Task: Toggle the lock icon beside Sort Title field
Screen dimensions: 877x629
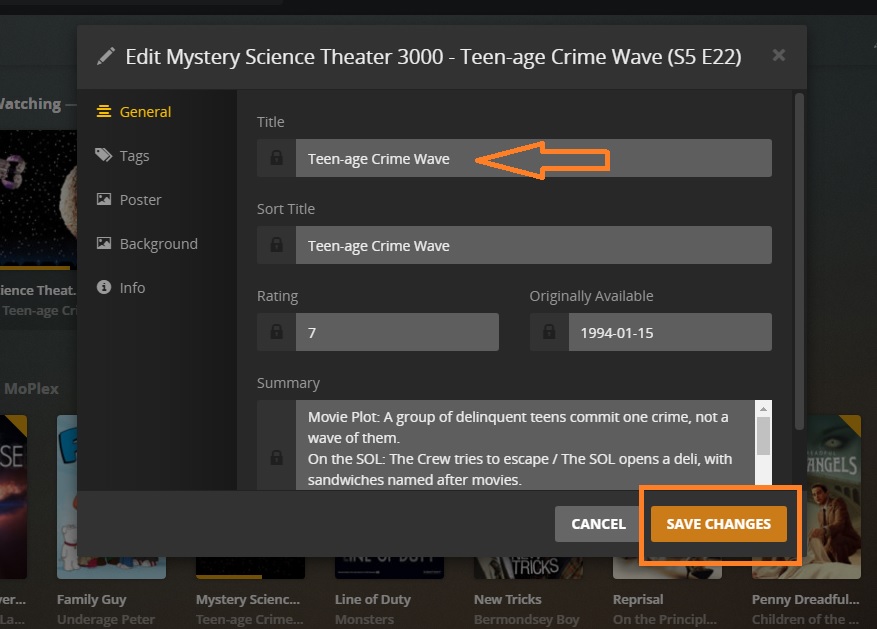Action: click(276, 245)
